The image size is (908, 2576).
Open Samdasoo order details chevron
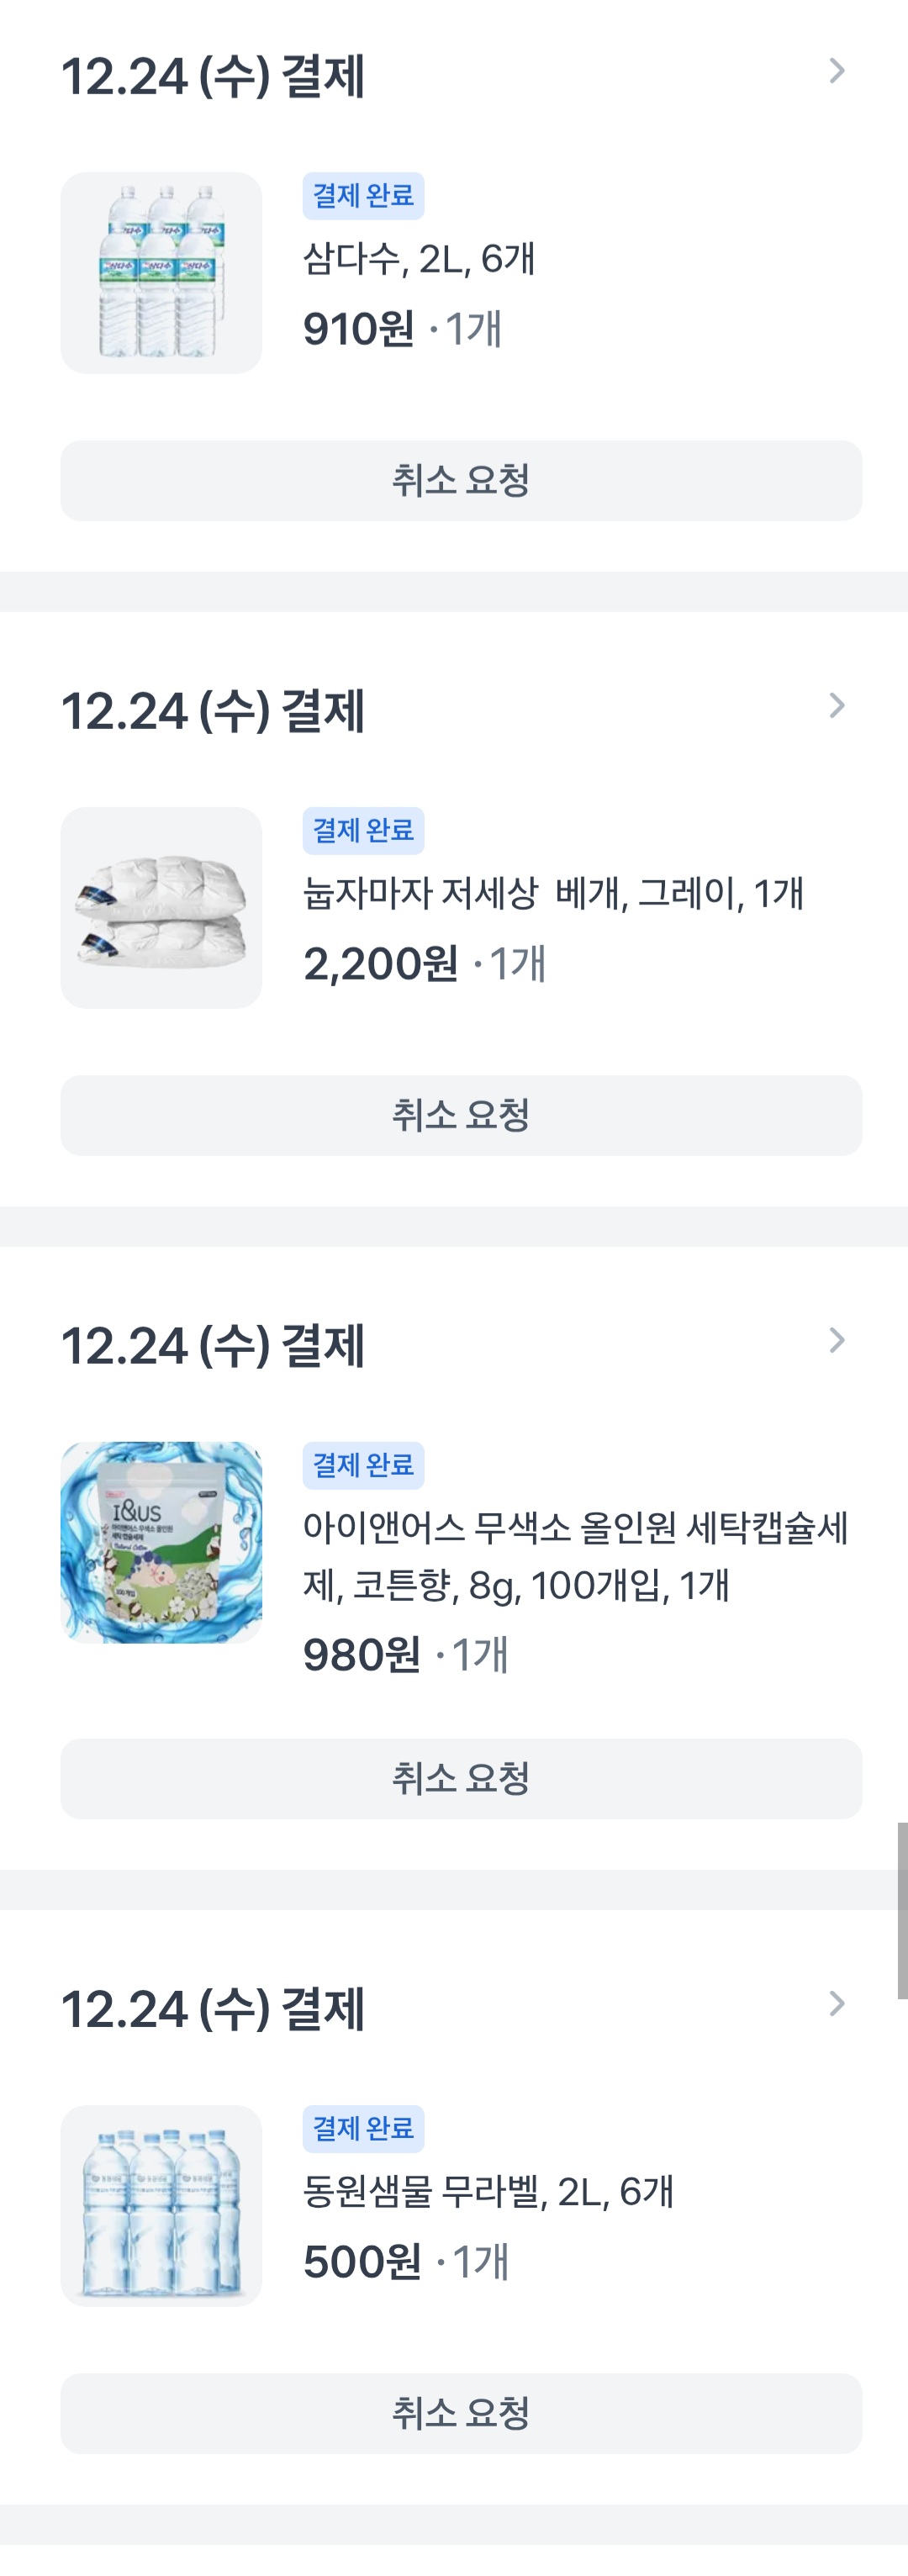click(x=837, y=71)
